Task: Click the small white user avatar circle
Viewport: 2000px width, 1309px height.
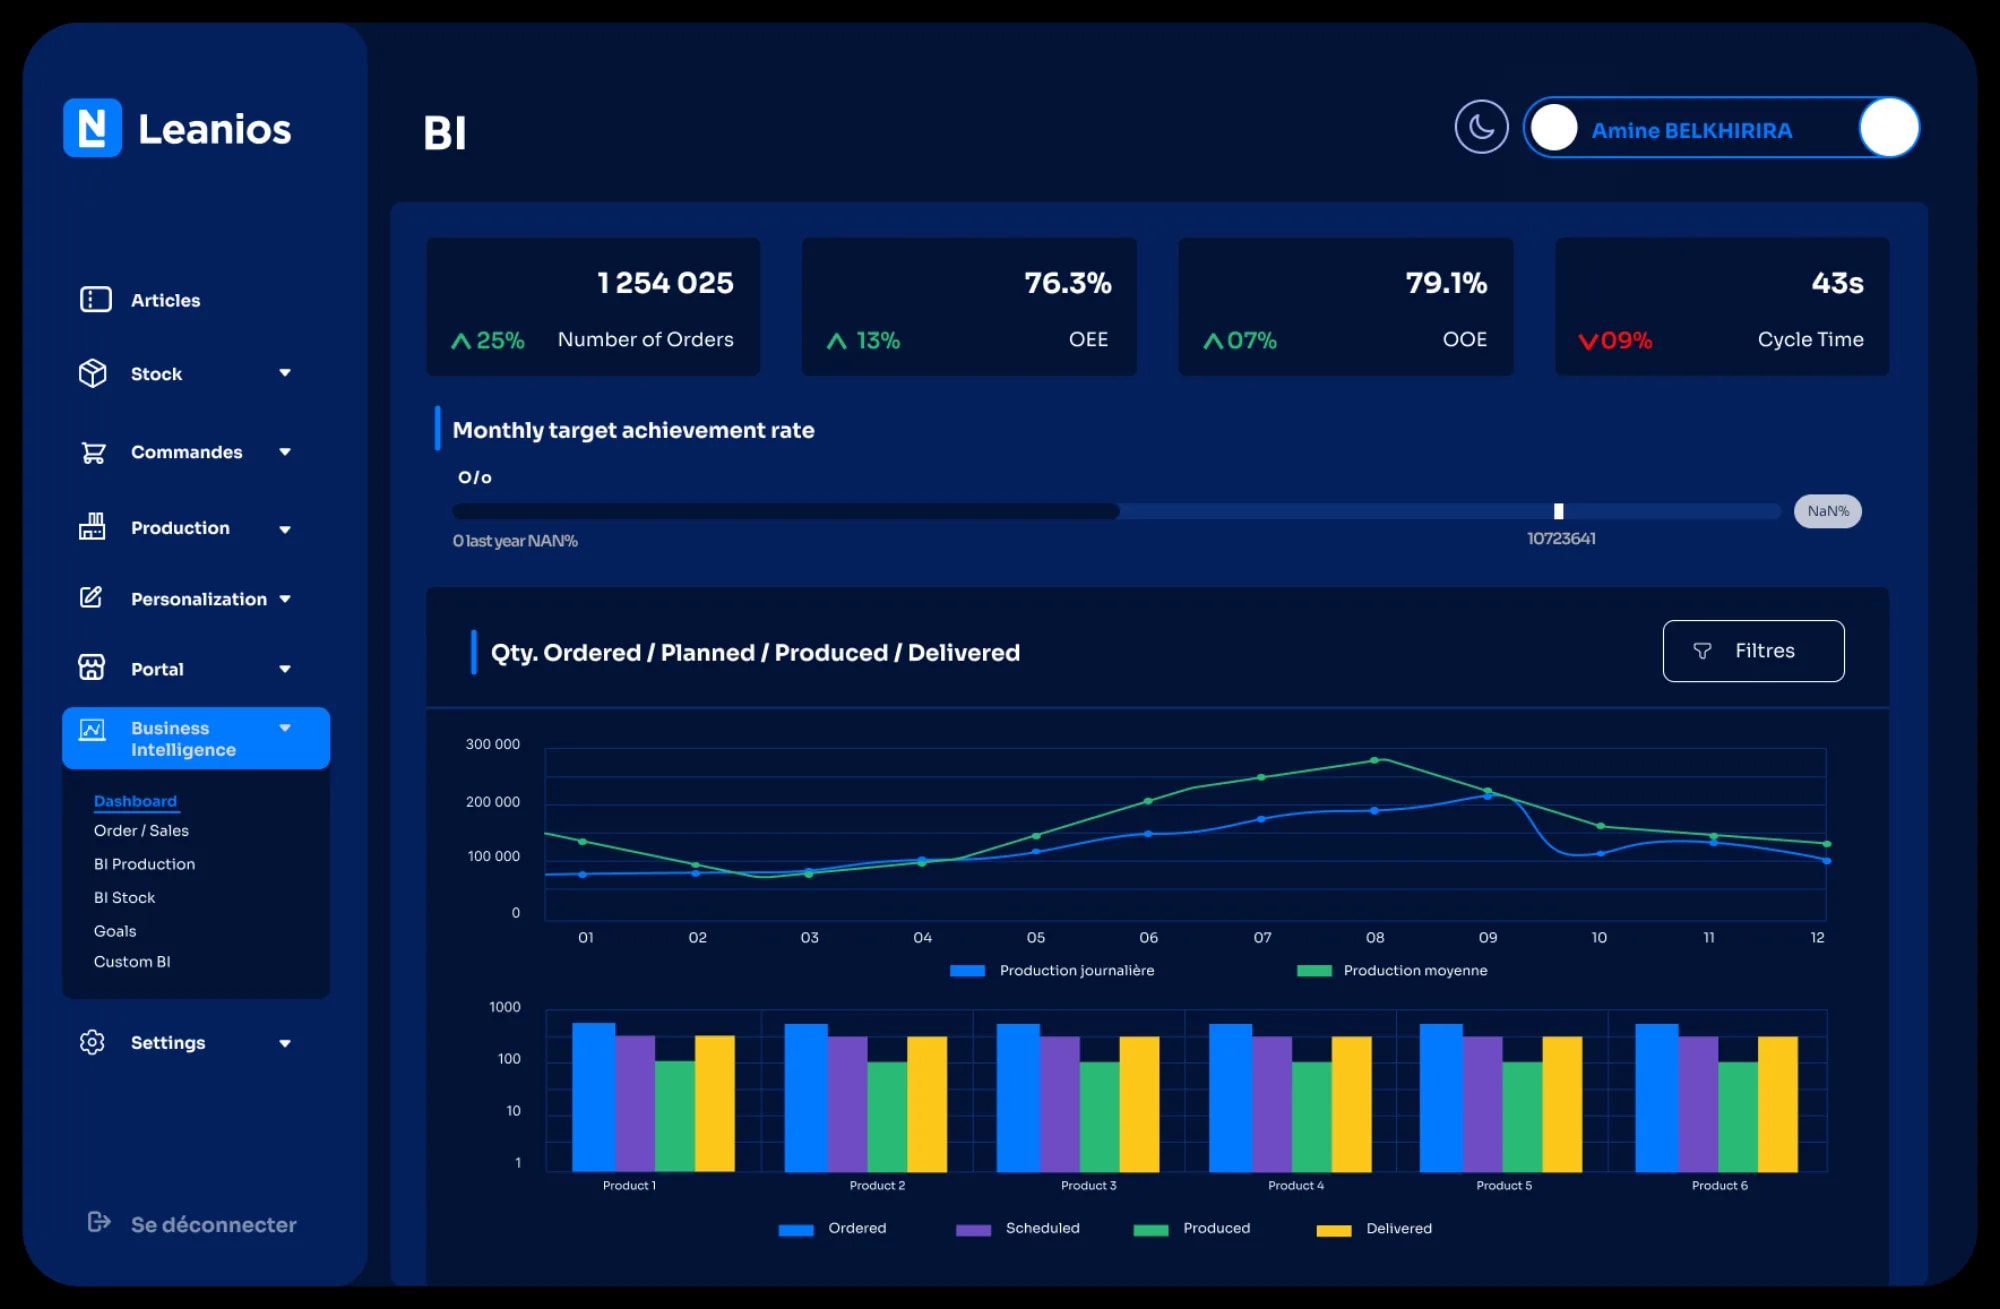Action: [1554, 128]
